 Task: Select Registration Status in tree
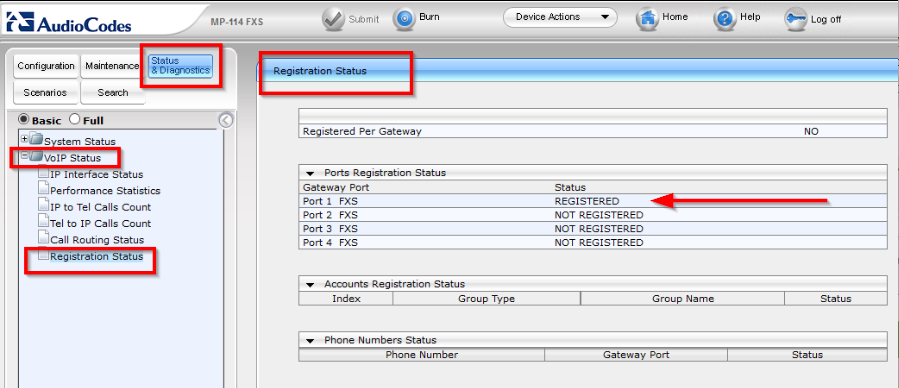[97, 257]
